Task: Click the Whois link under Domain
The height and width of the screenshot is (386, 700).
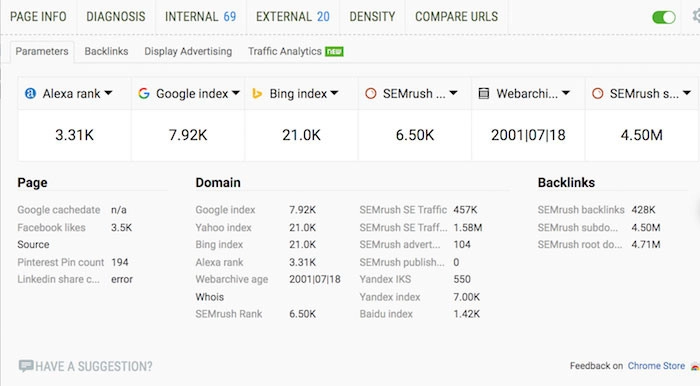Action: [x=209, y=297]
